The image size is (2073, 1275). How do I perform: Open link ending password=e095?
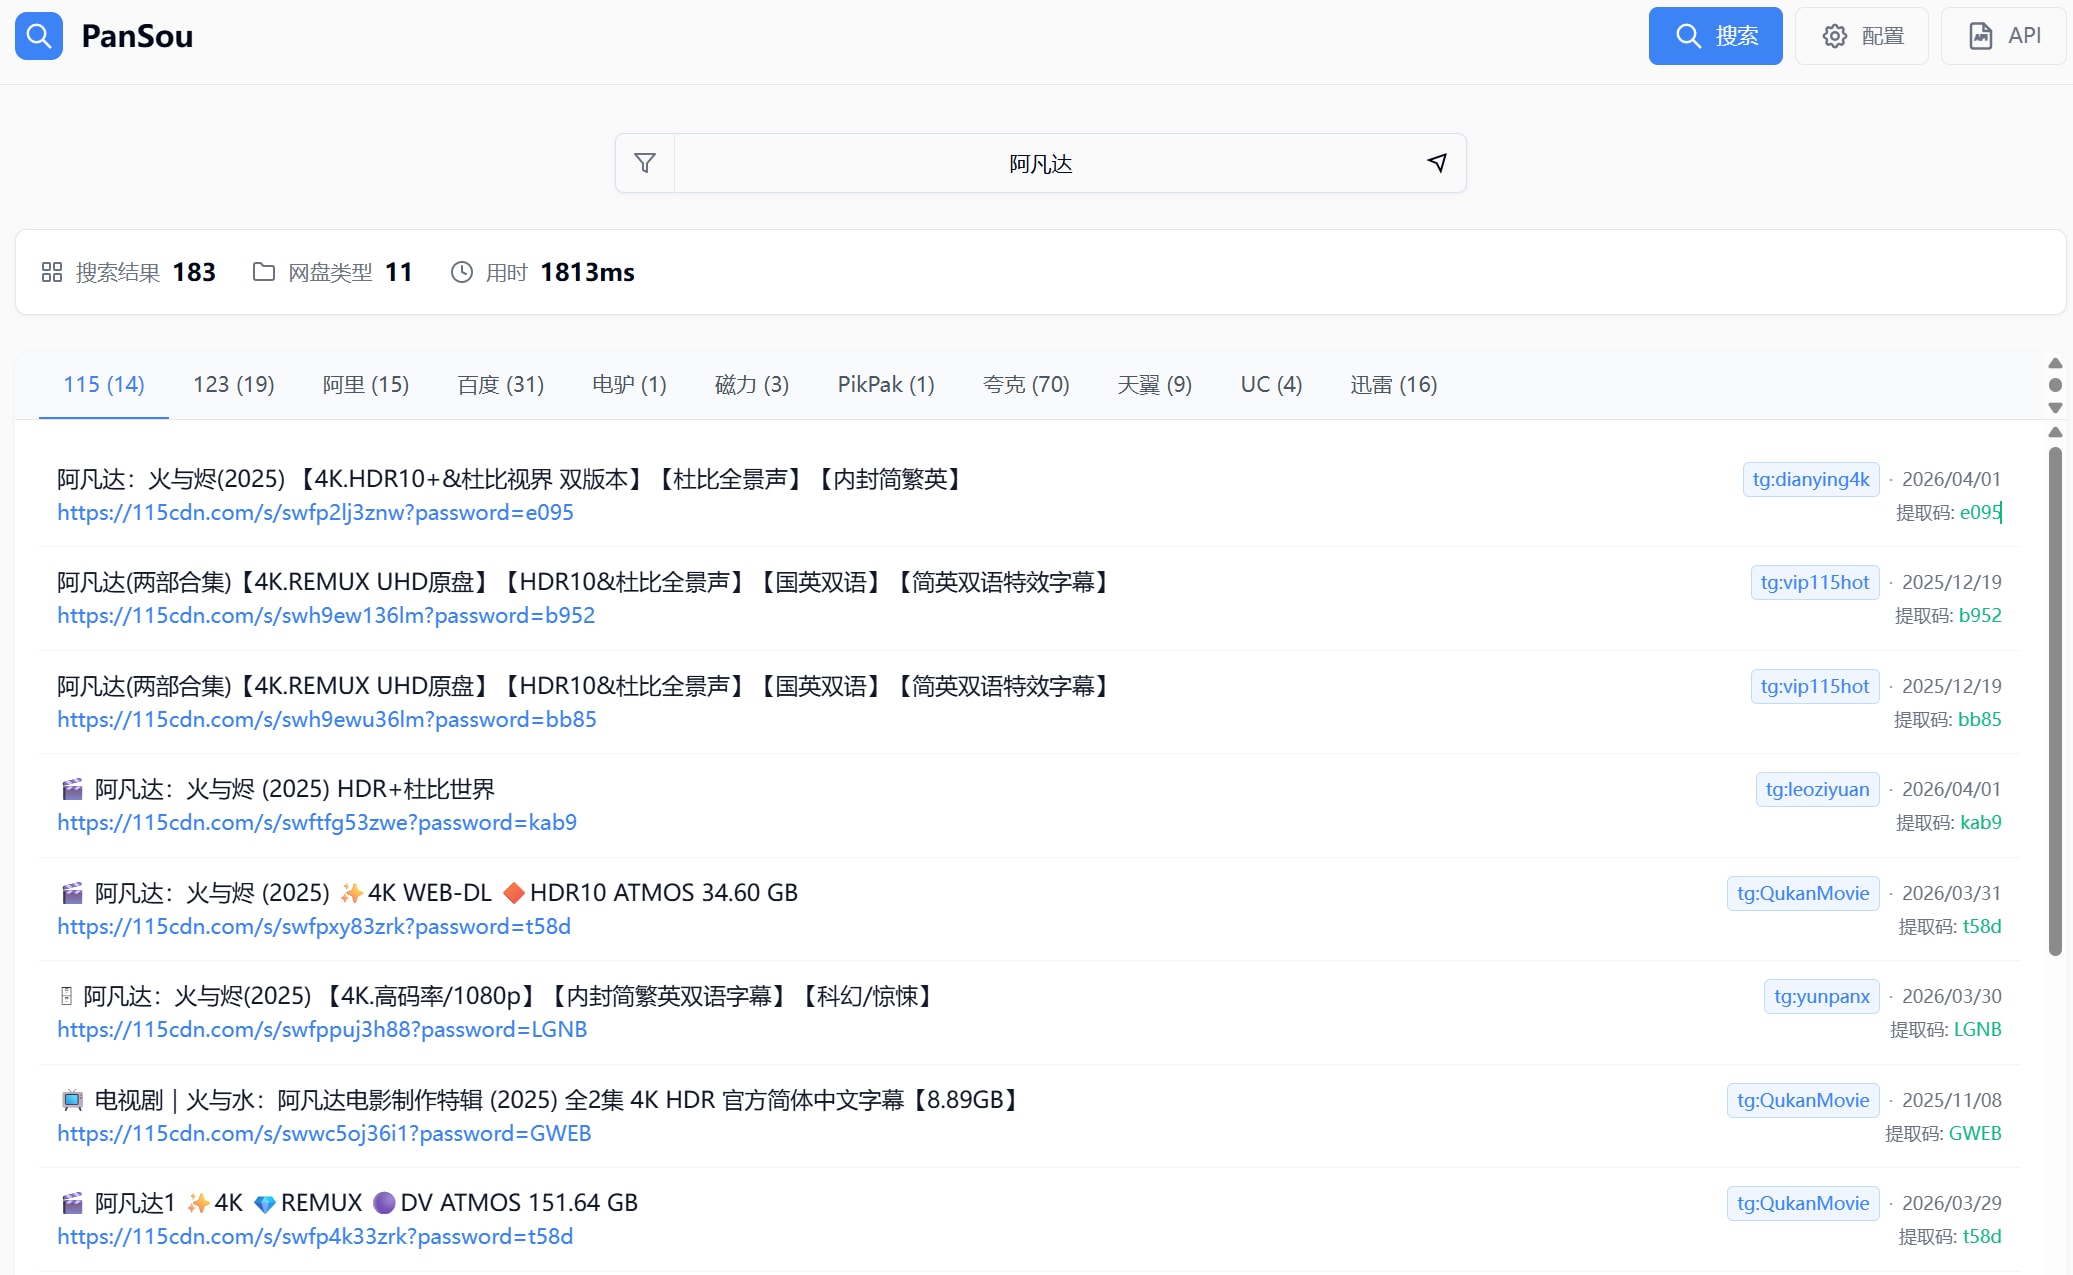(315, 513)
